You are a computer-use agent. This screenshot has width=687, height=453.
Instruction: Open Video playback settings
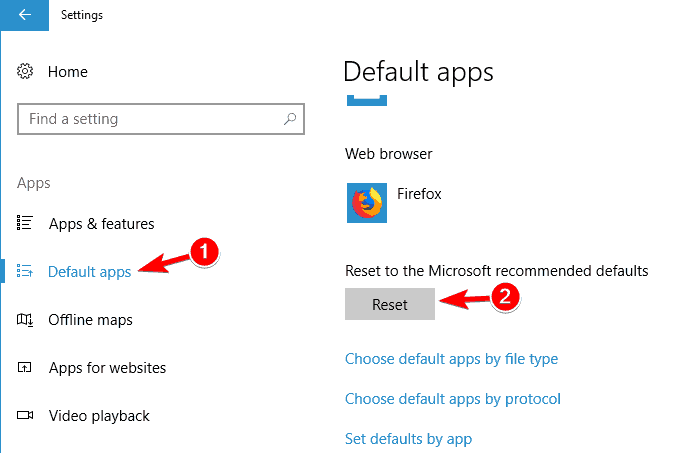[x=99, y=416]
